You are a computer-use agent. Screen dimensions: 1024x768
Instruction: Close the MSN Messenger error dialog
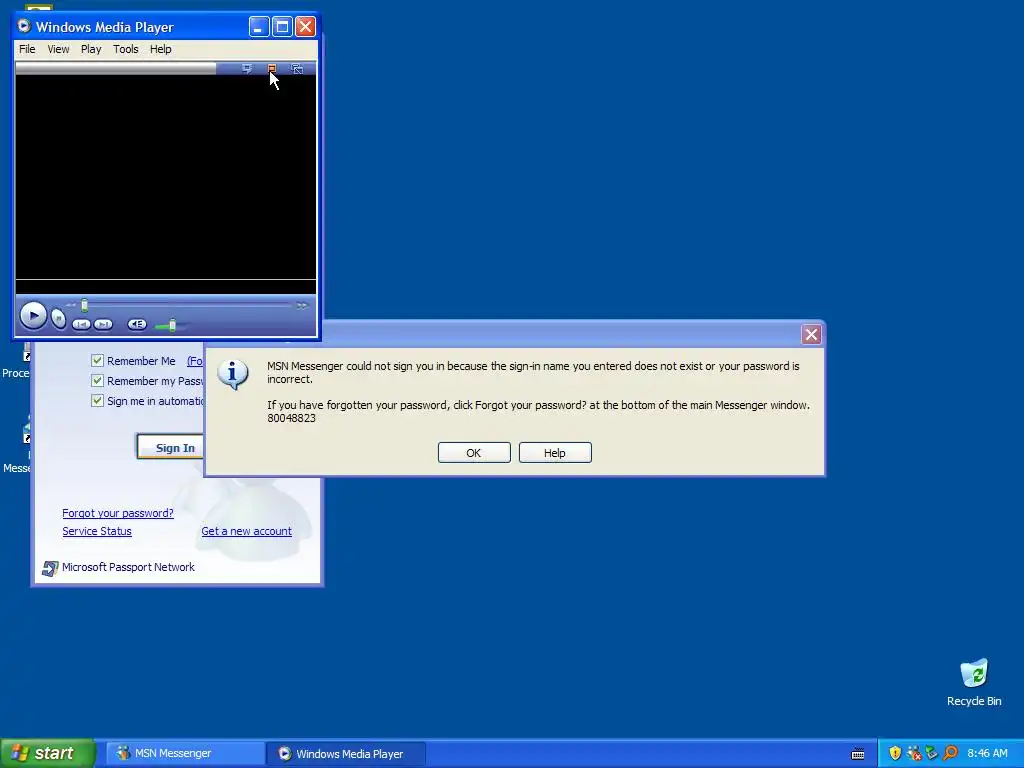tap(811, 334)
